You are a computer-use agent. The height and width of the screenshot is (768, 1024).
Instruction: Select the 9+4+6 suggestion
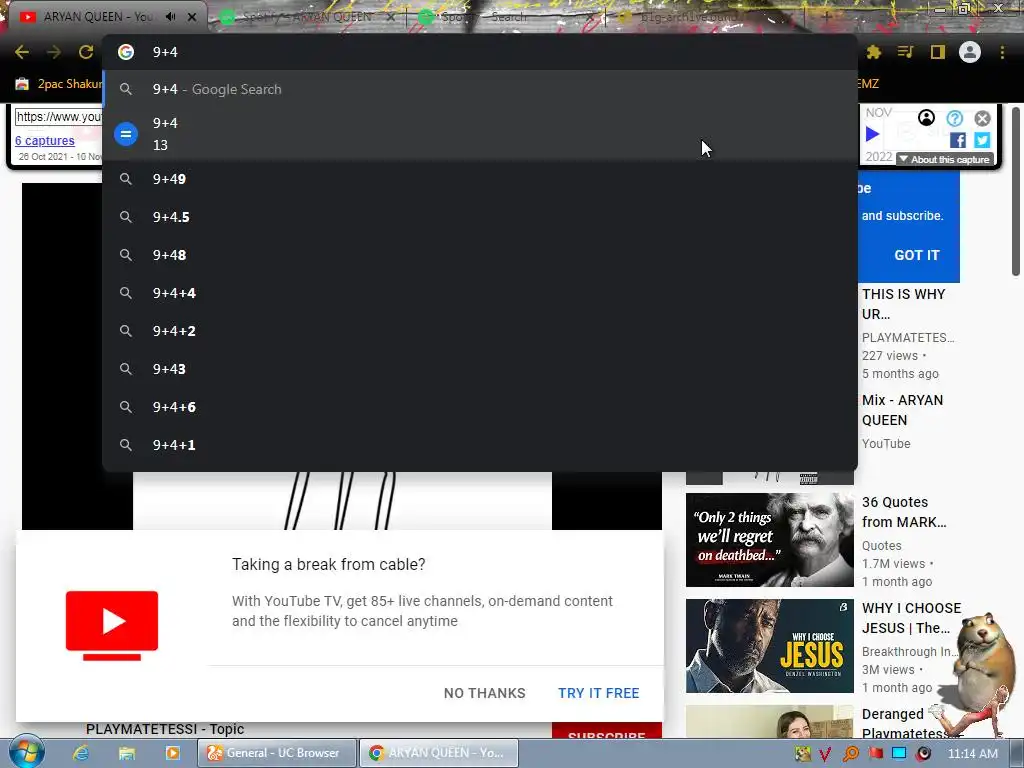480,407
